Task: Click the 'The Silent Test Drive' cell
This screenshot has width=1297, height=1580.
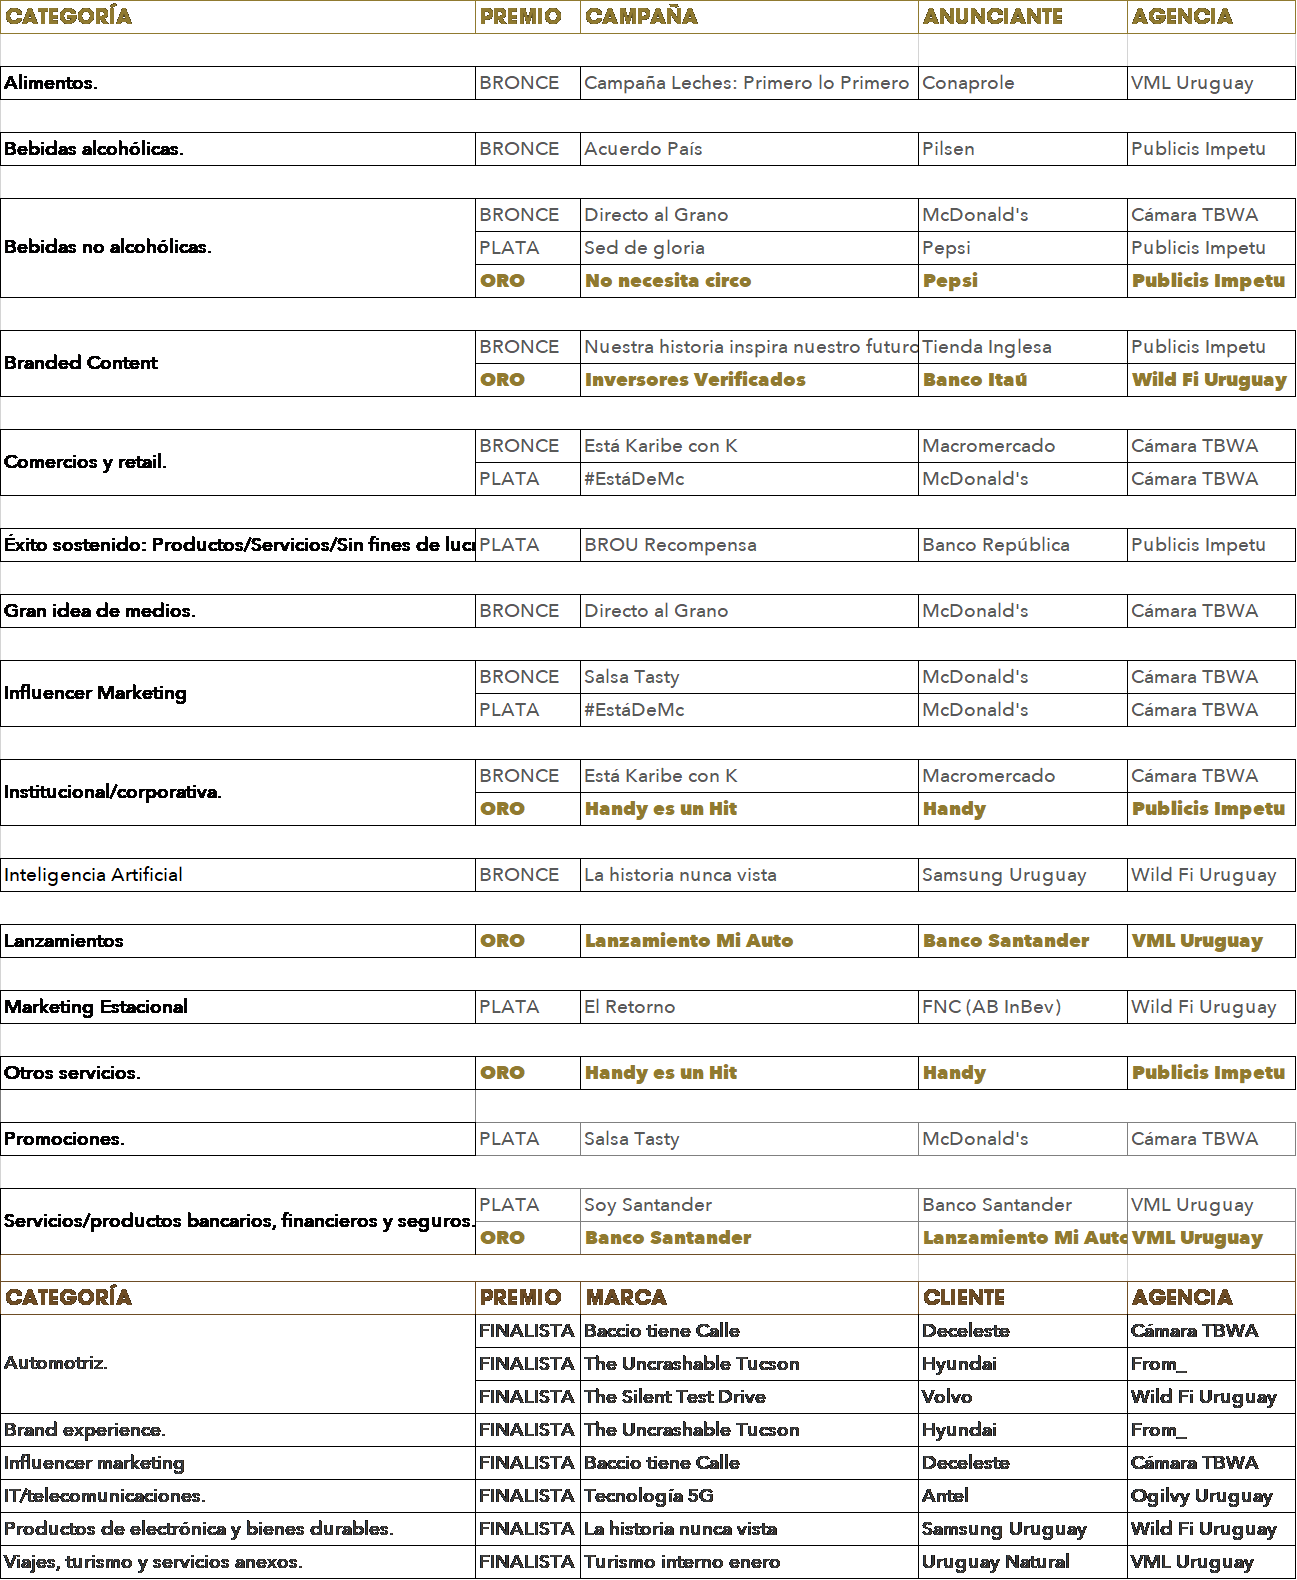Action: [x=749, y=1397]
